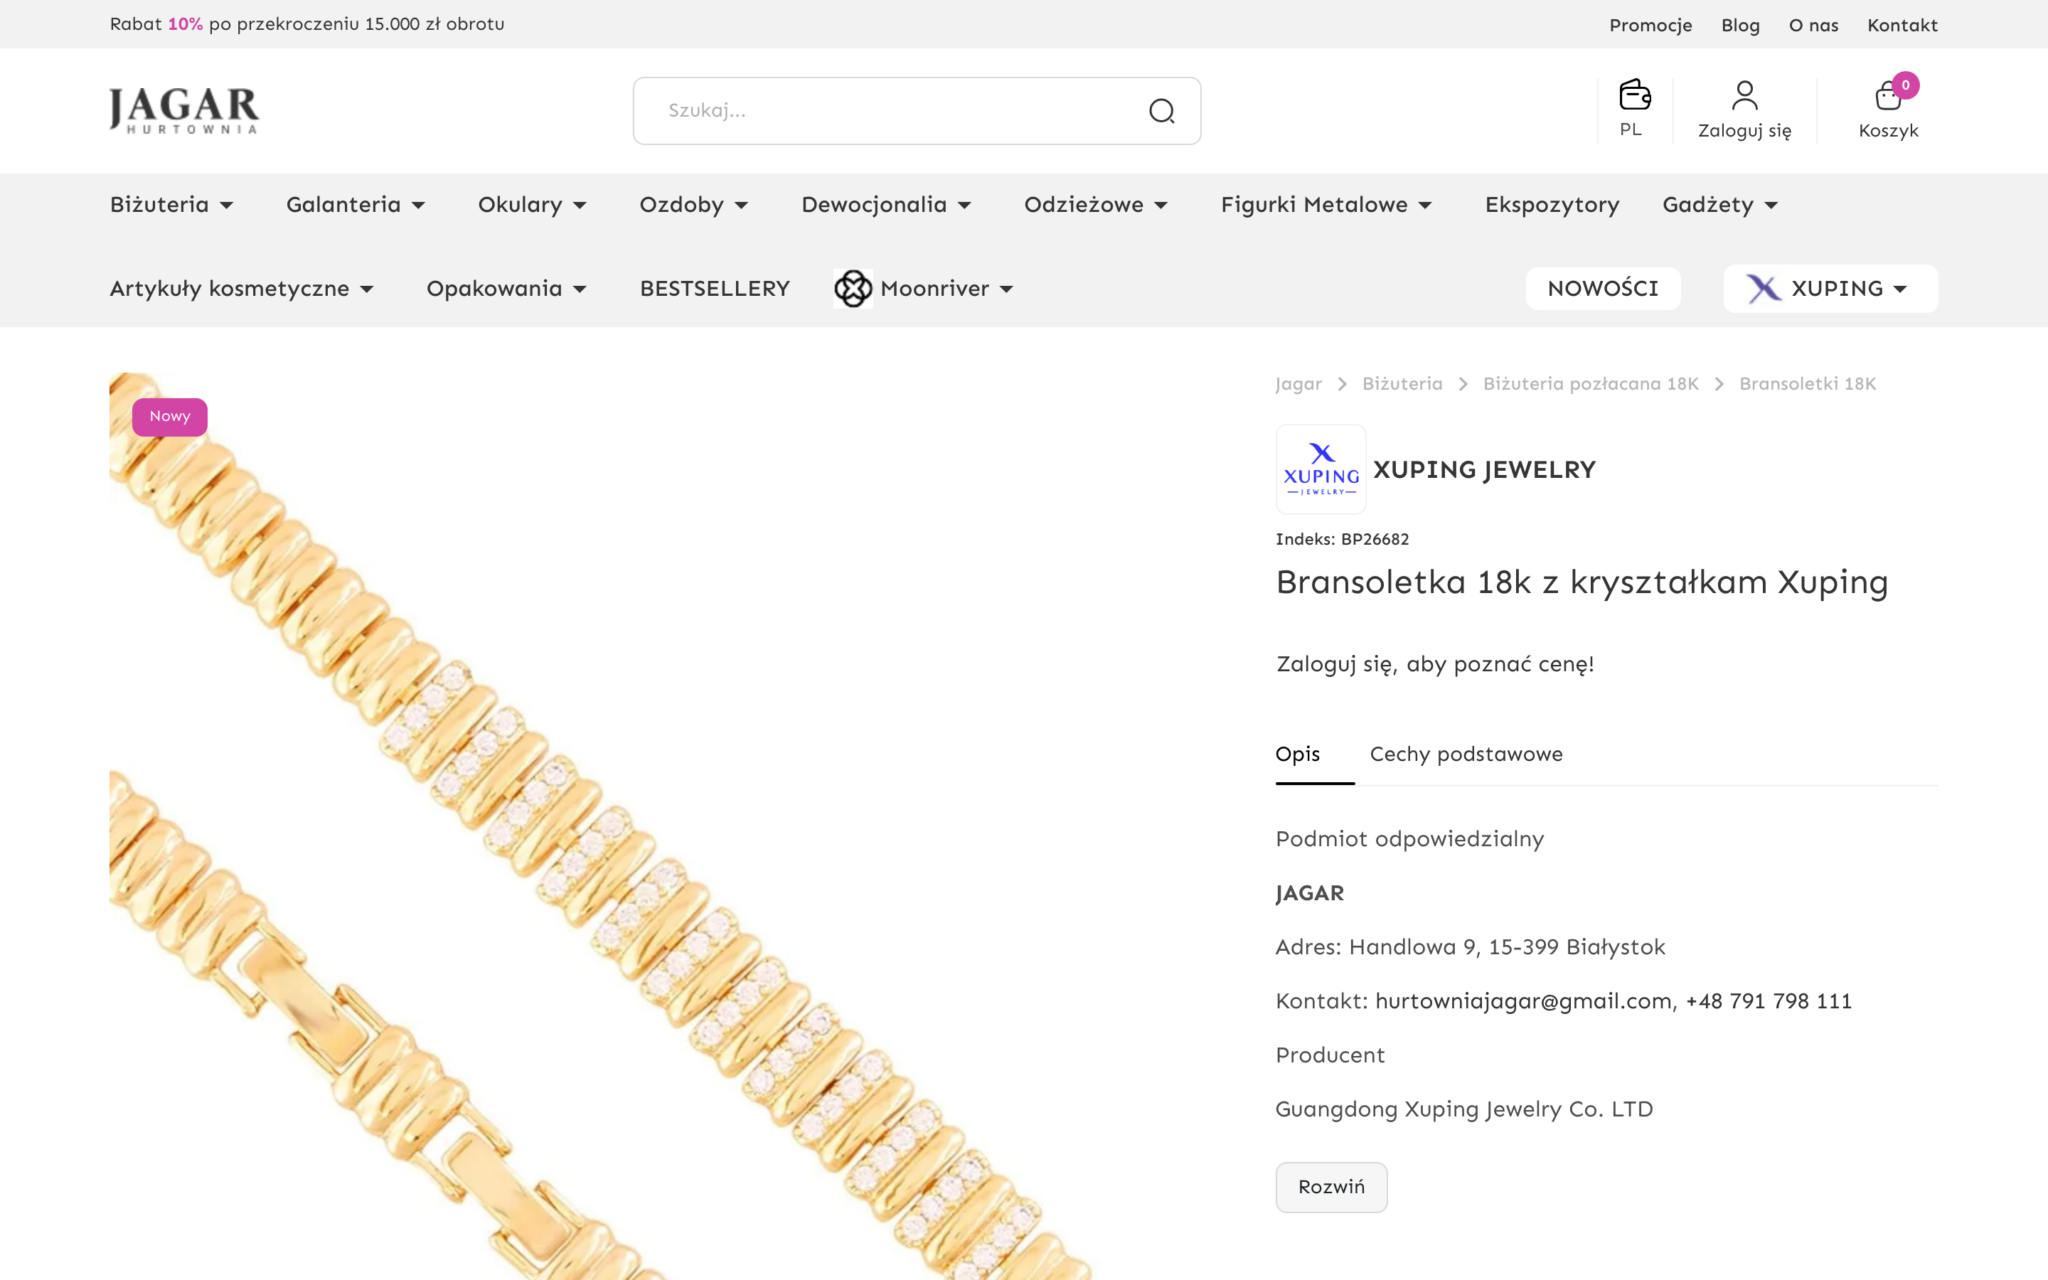Expand the Gadżety menu
The height and width of the screenshot is (1280, 2048).
click(1720, 205)
